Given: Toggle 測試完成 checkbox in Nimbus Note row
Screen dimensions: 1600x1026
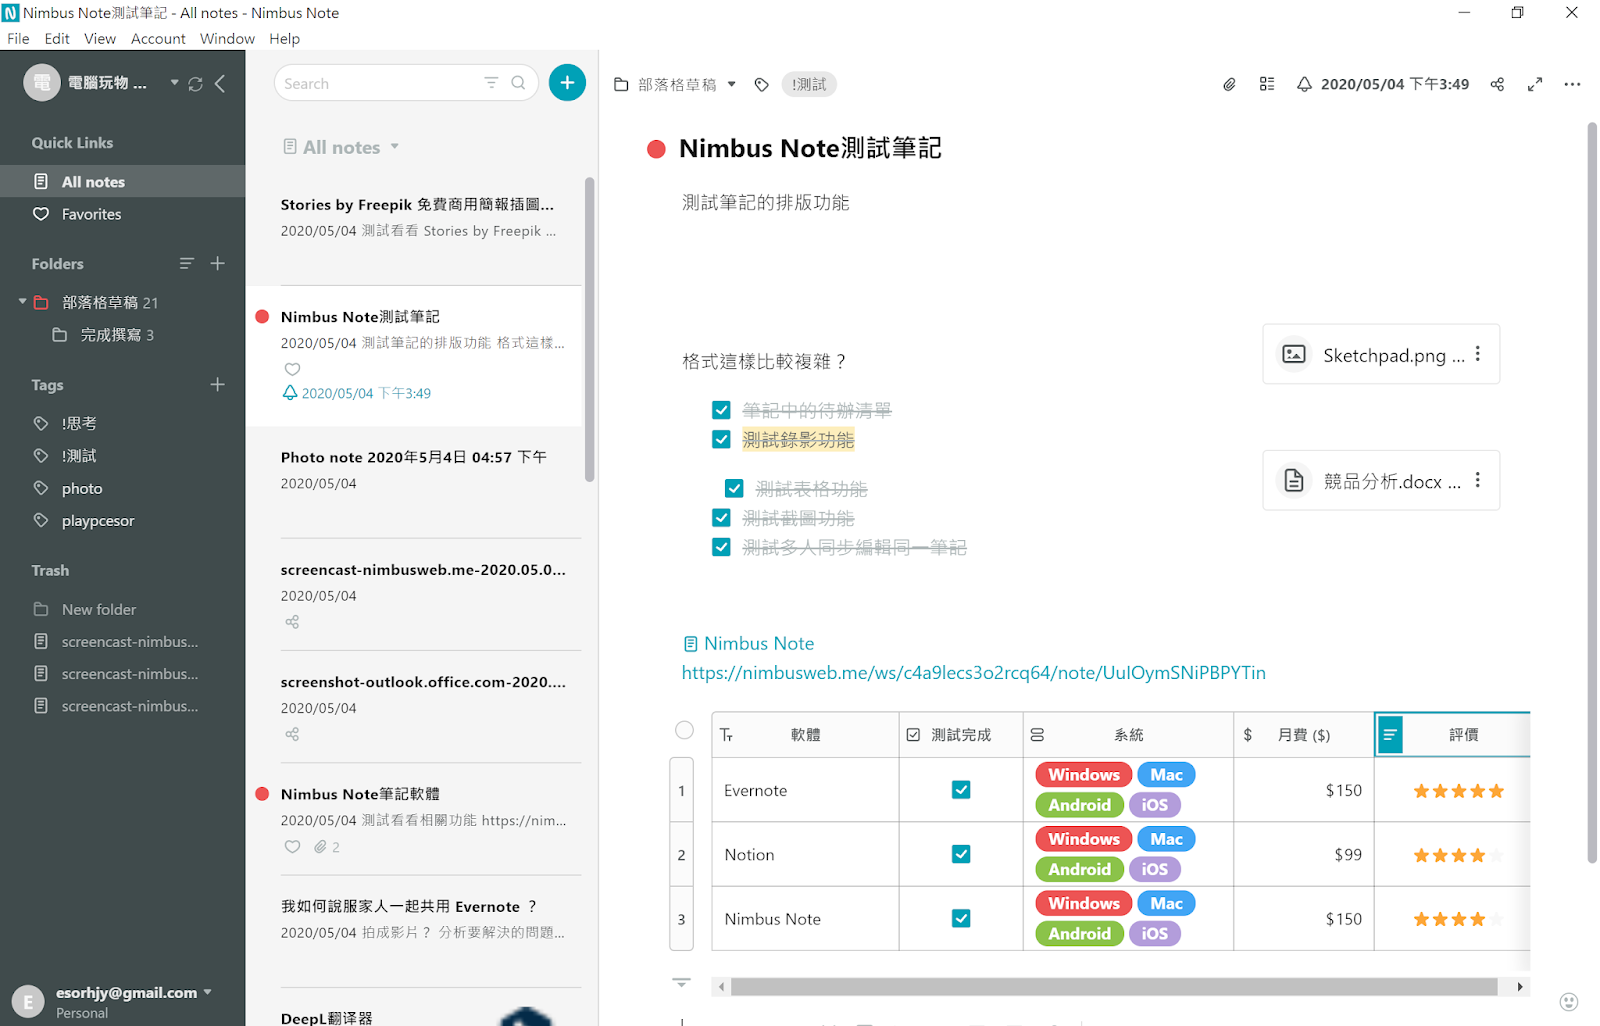Looking at the screenshot, I should [x=961, y=918].
